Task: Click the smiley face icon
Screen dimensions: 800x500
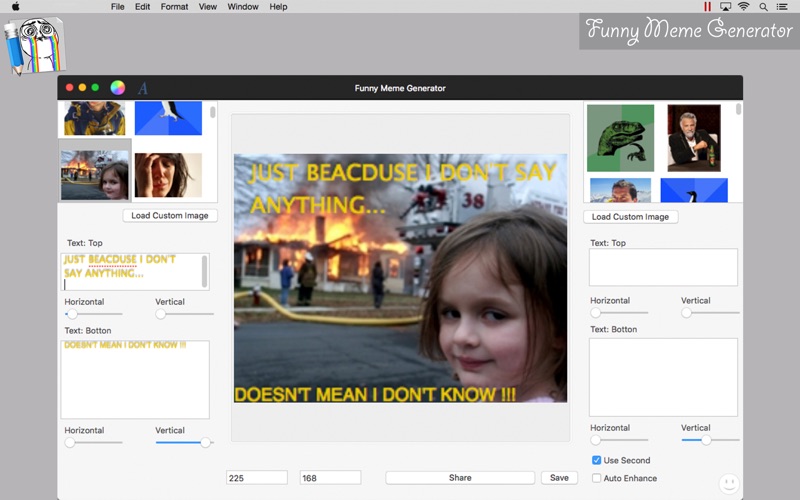Action: 729,482
